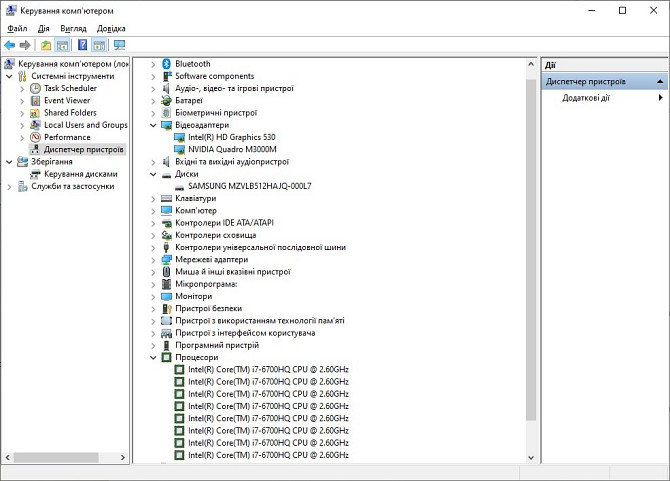Select Пристрої з інтерфейсом користувача
Image resolution: width=670 pixels, height=481 pixels.
coord(245,333)
